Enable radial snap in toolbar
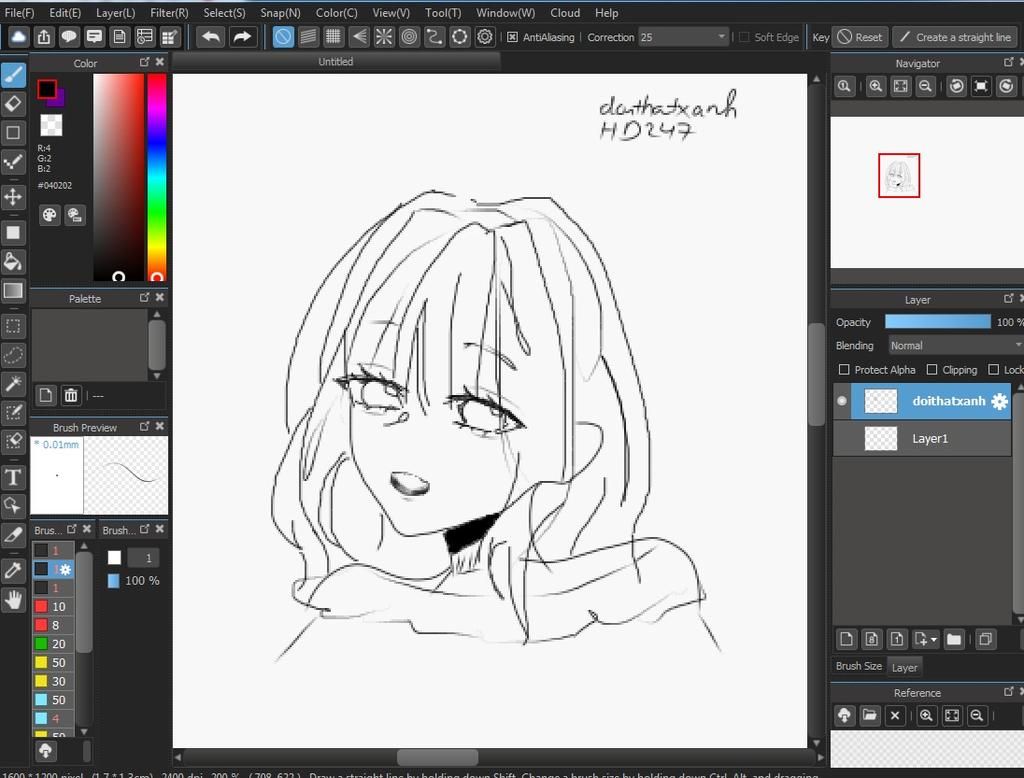The width and height of the screenshot is (1024, 778). pos(384,37)
